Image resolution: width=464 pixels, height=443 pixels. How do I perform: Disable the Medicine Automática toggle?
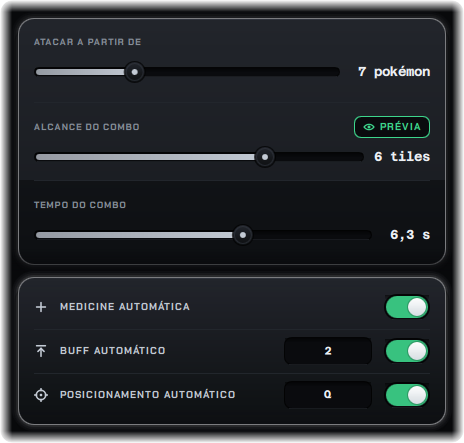click(x=407, y=307)
